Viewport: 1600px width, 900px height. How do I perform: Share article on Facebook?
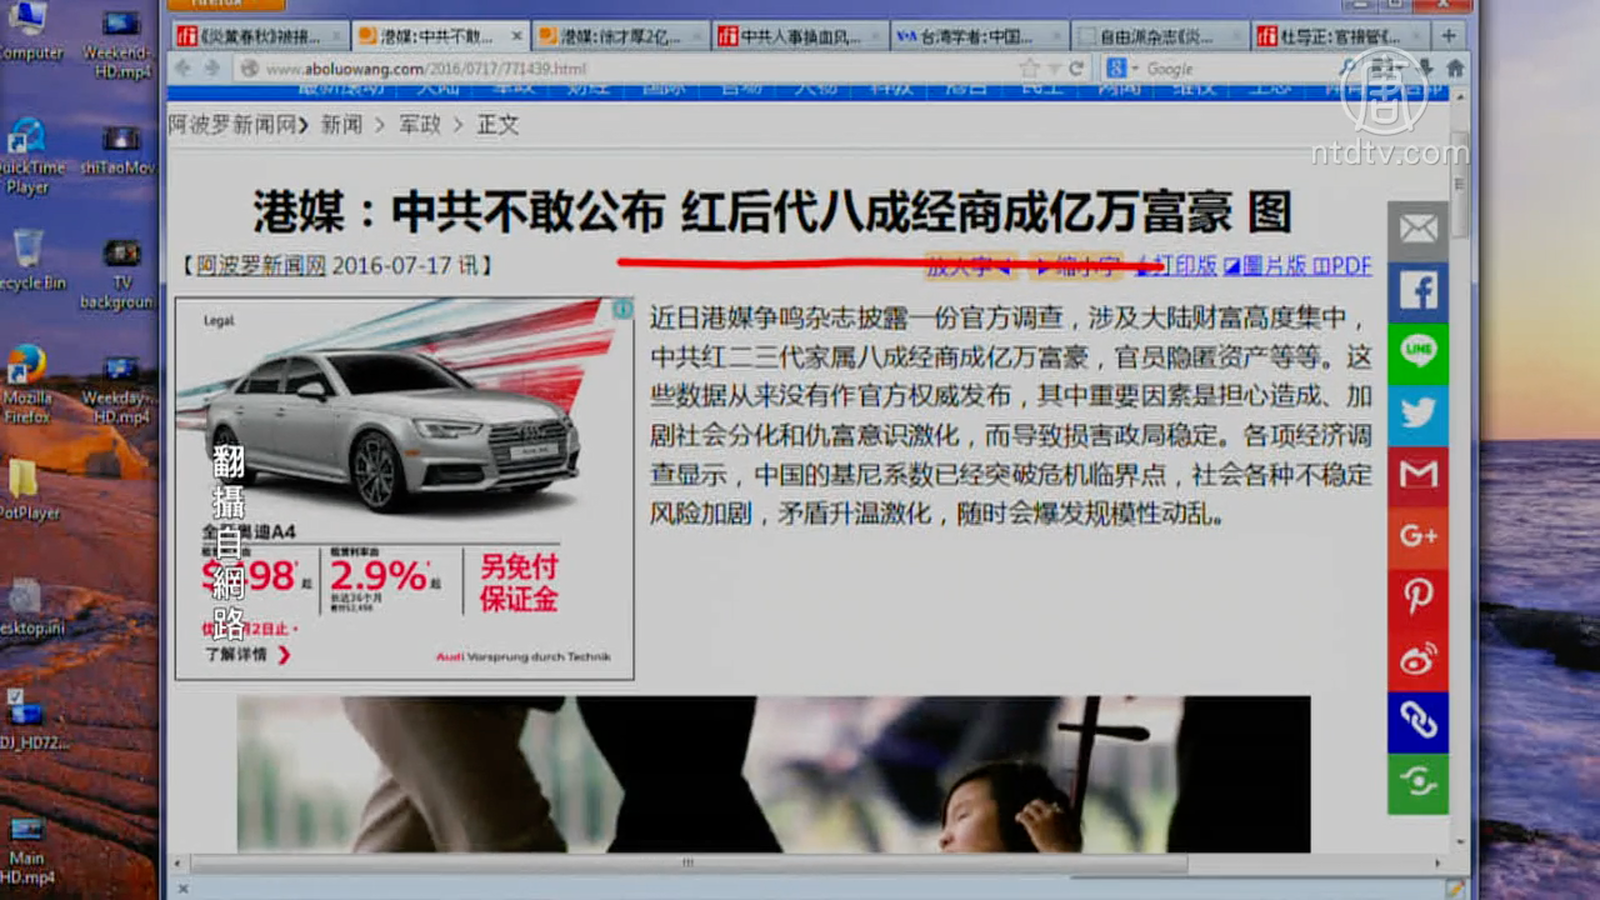pos(1417,291)
